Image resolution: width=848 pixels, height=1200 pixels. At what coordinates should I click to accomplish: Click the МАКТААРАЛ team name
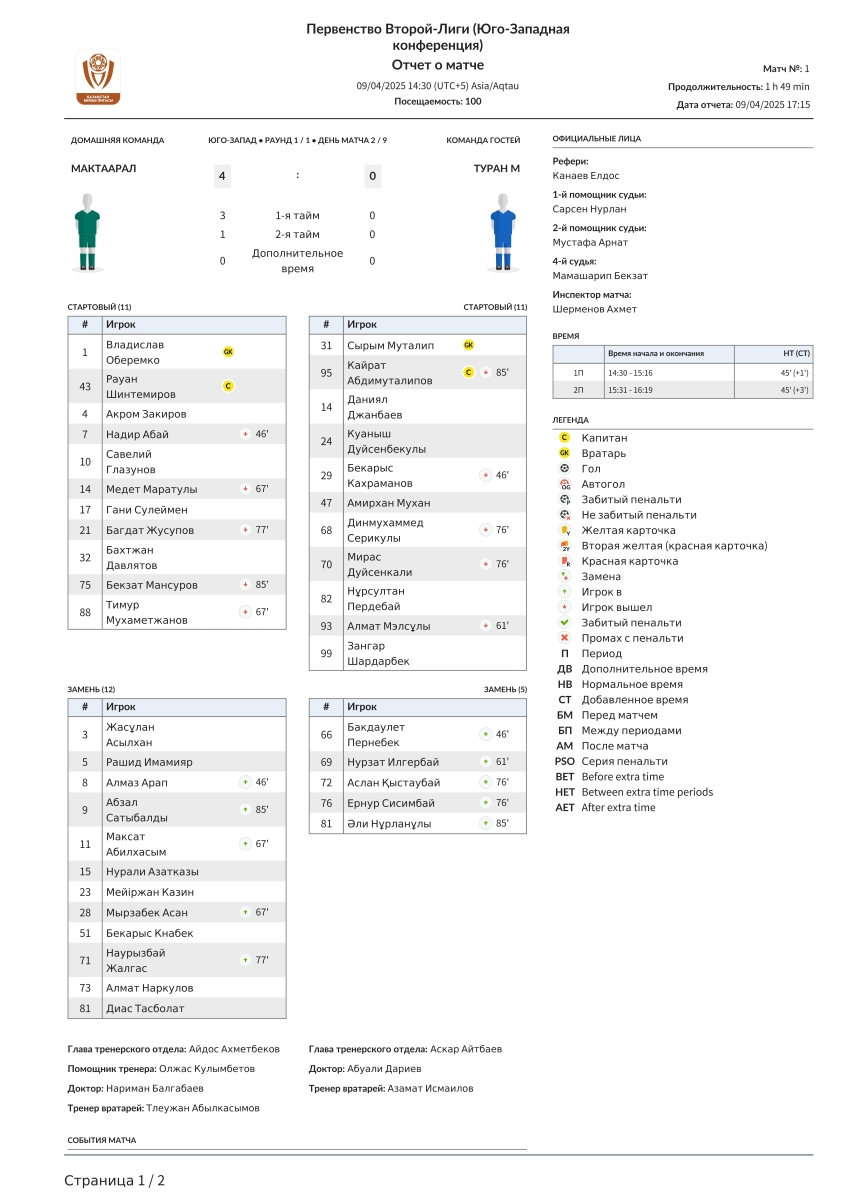103,169
